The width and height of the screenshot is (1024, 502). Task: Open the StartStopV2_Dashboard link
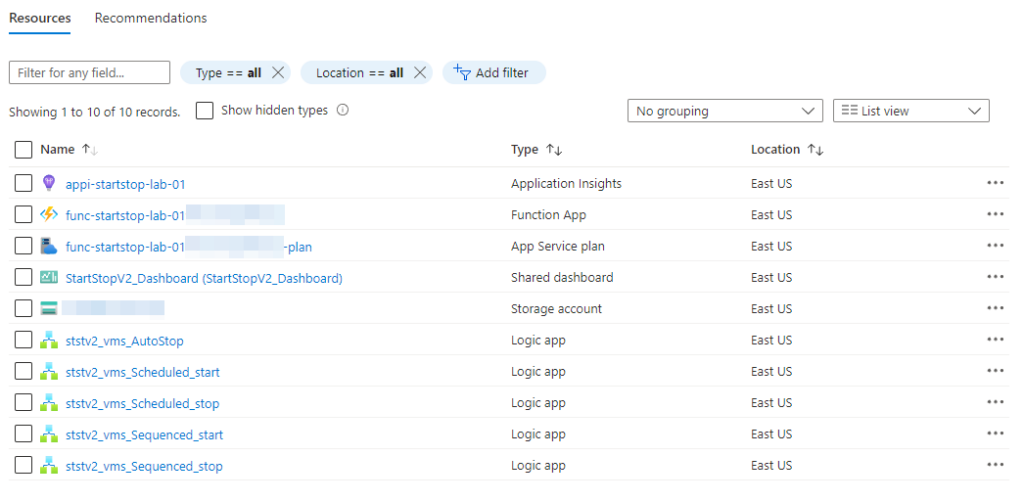204,278
